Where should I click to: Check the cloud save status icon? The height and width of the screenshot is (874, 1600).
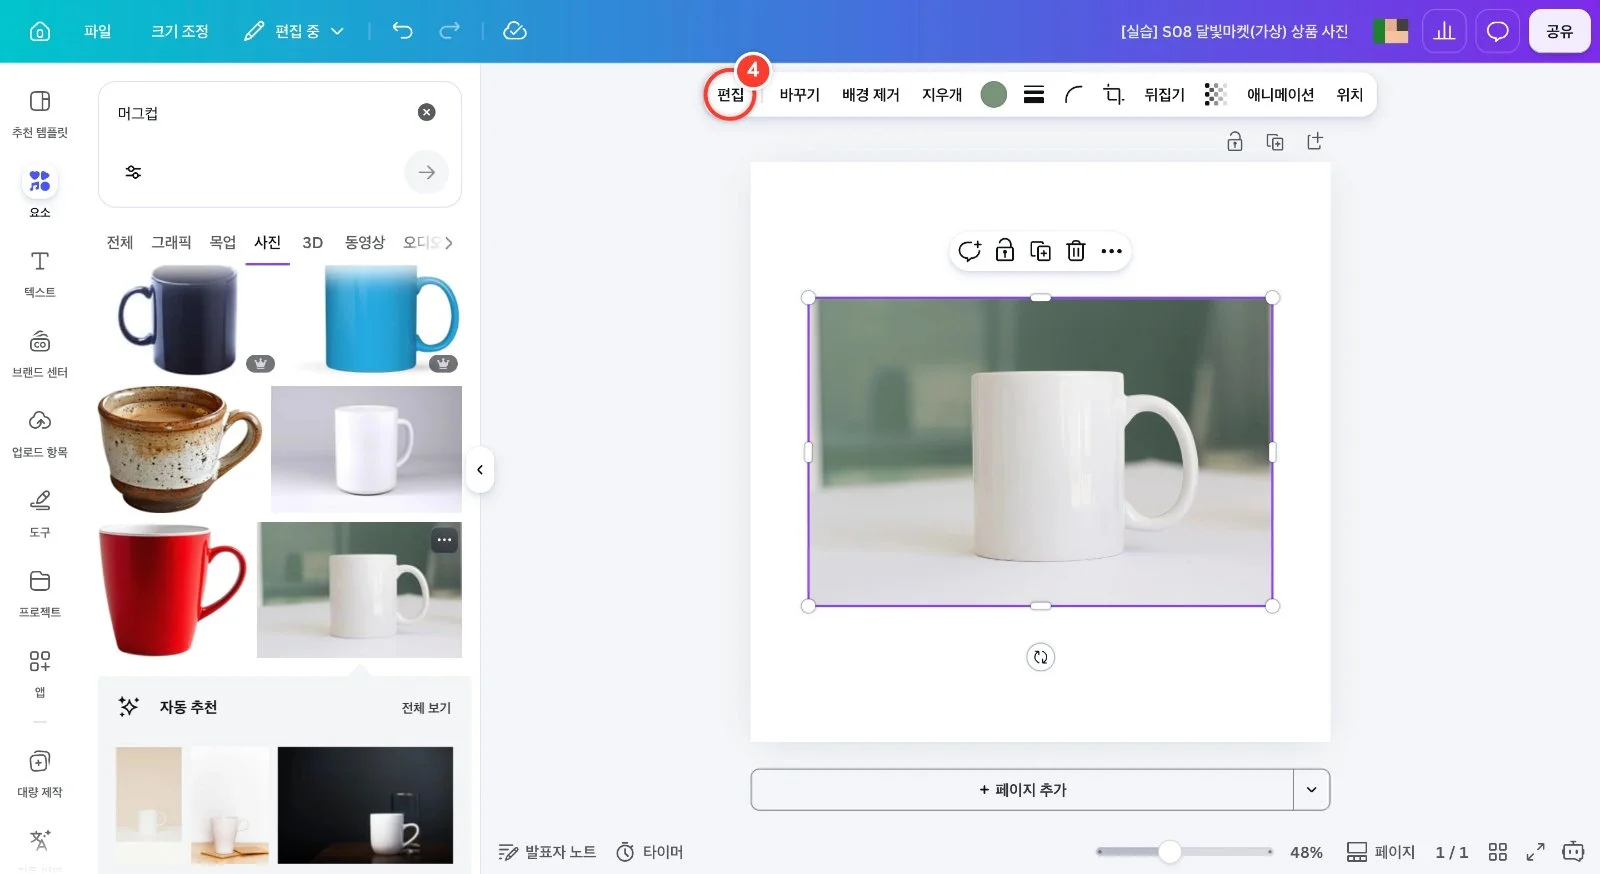pos(515,31)
